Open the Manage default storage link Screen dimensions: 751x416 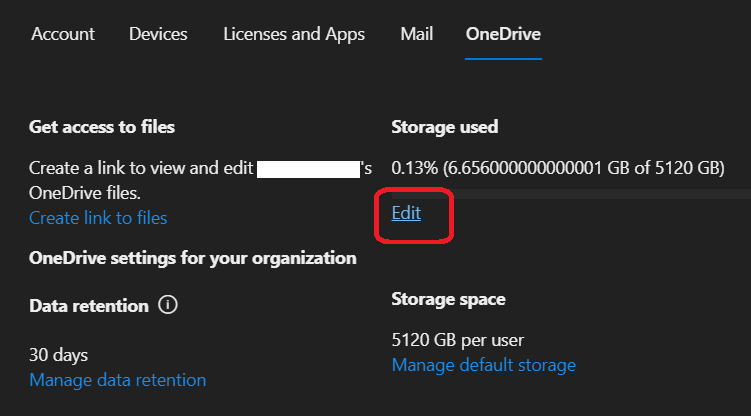click(483, 365)
